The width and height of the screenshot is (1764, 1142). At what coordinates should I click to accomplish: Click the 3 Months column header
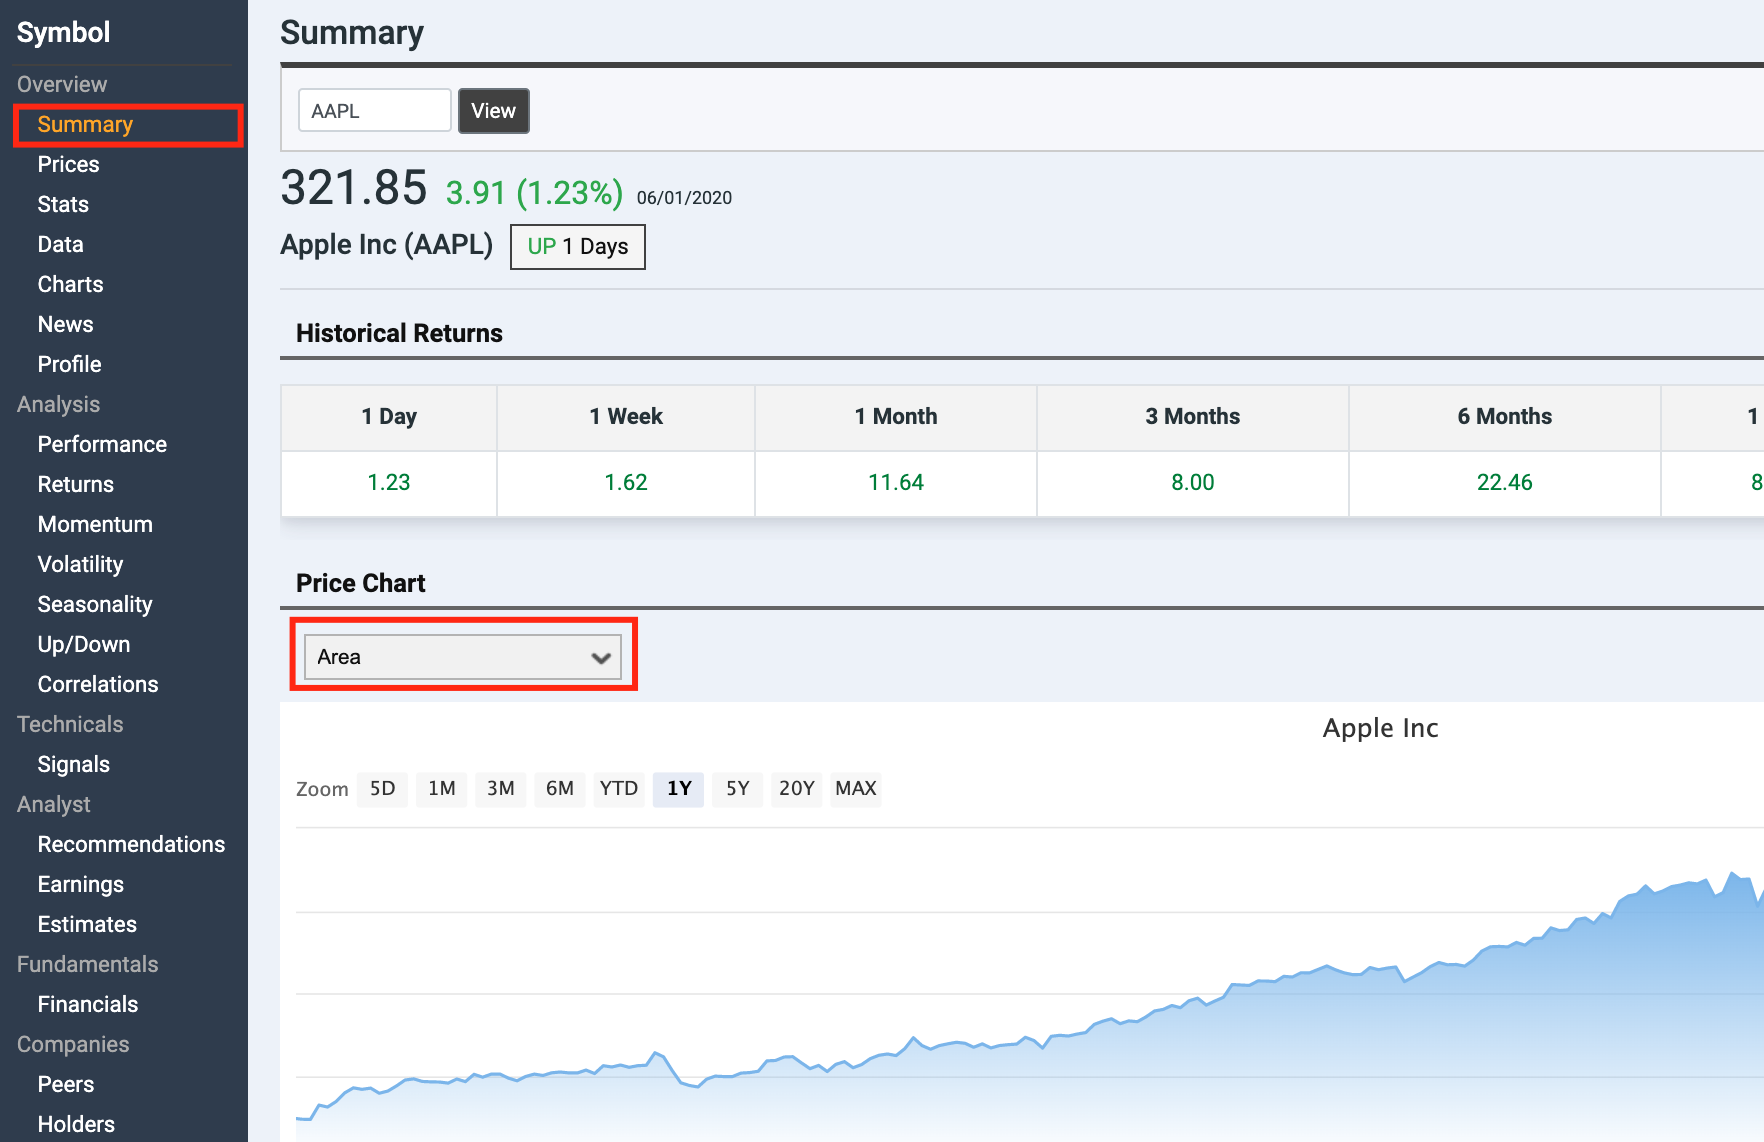[x=1193, y=417]
